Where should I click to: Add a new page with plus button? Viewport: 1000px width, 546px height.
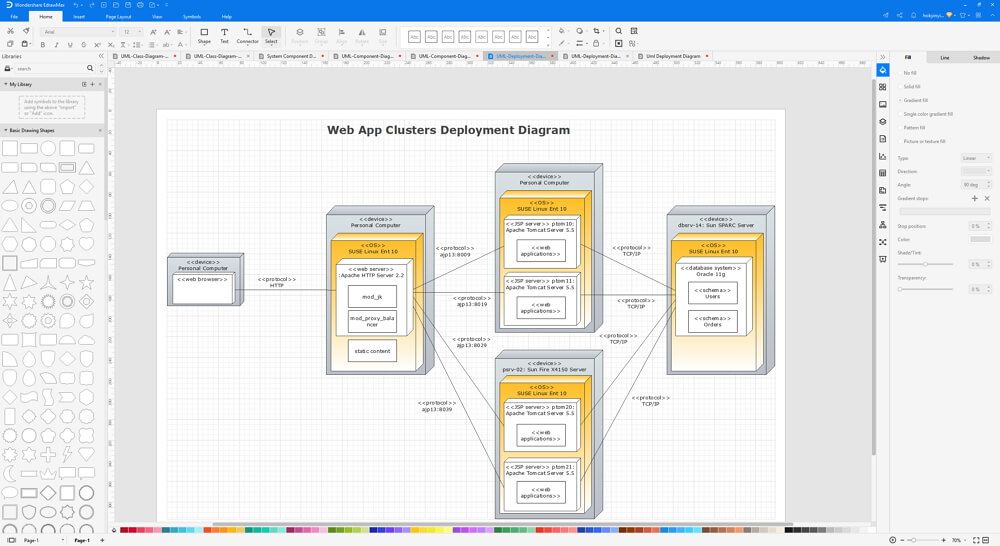tap(102, 540)
